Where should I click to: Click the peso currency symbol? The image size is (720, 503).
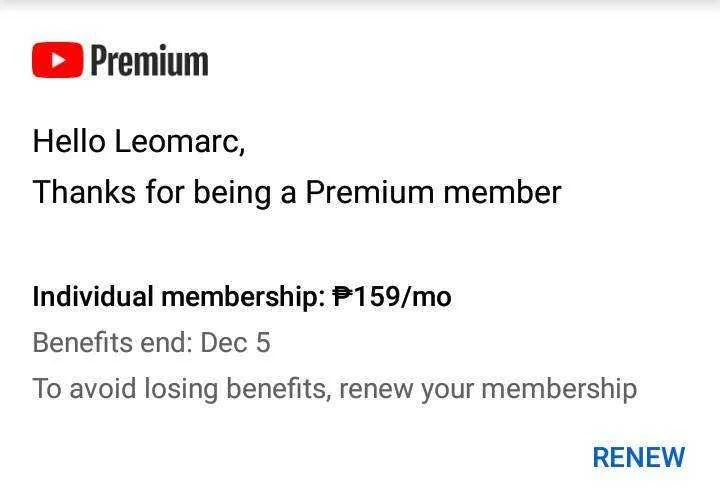tap(343, 296)
